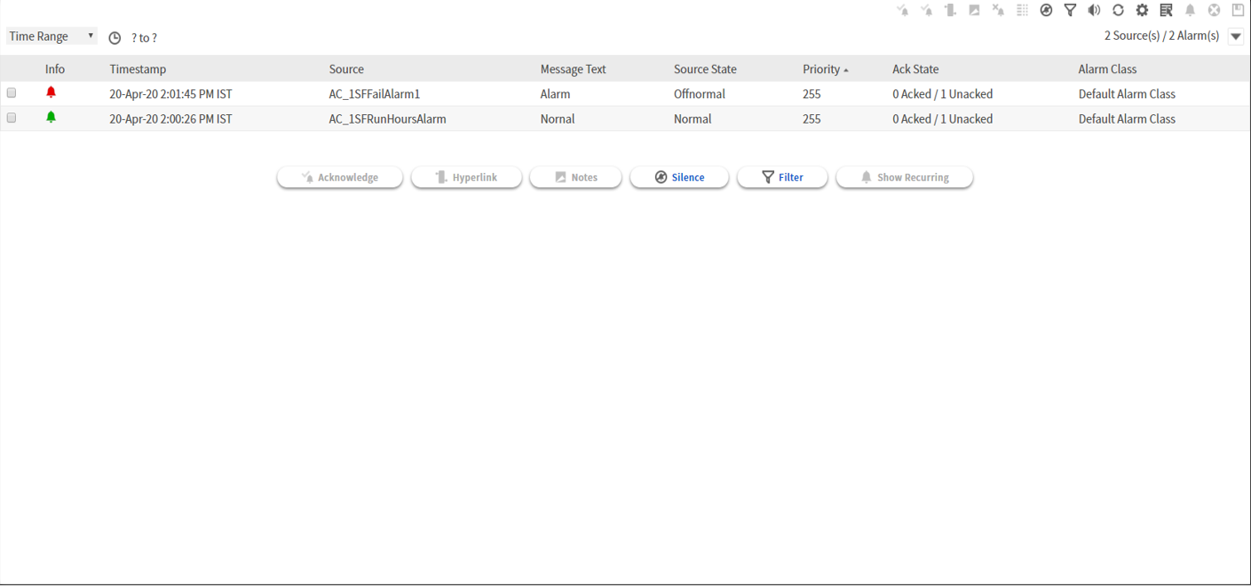This screenshot has width=1251, height=586.
Task: Toggle alarm sound speaker icon
Action: (1094, 10)
